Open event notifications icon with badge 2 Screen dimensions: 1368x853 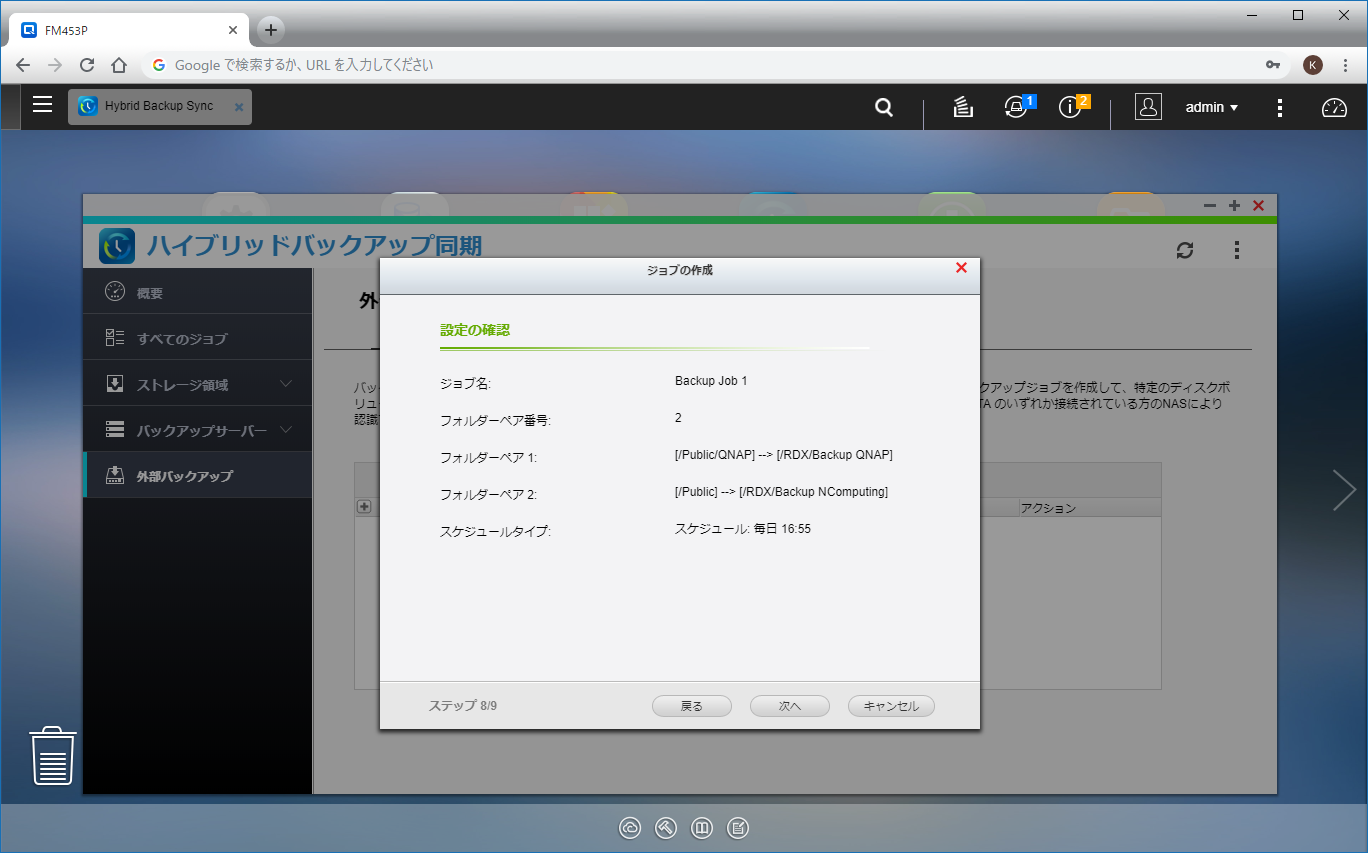1071,107
